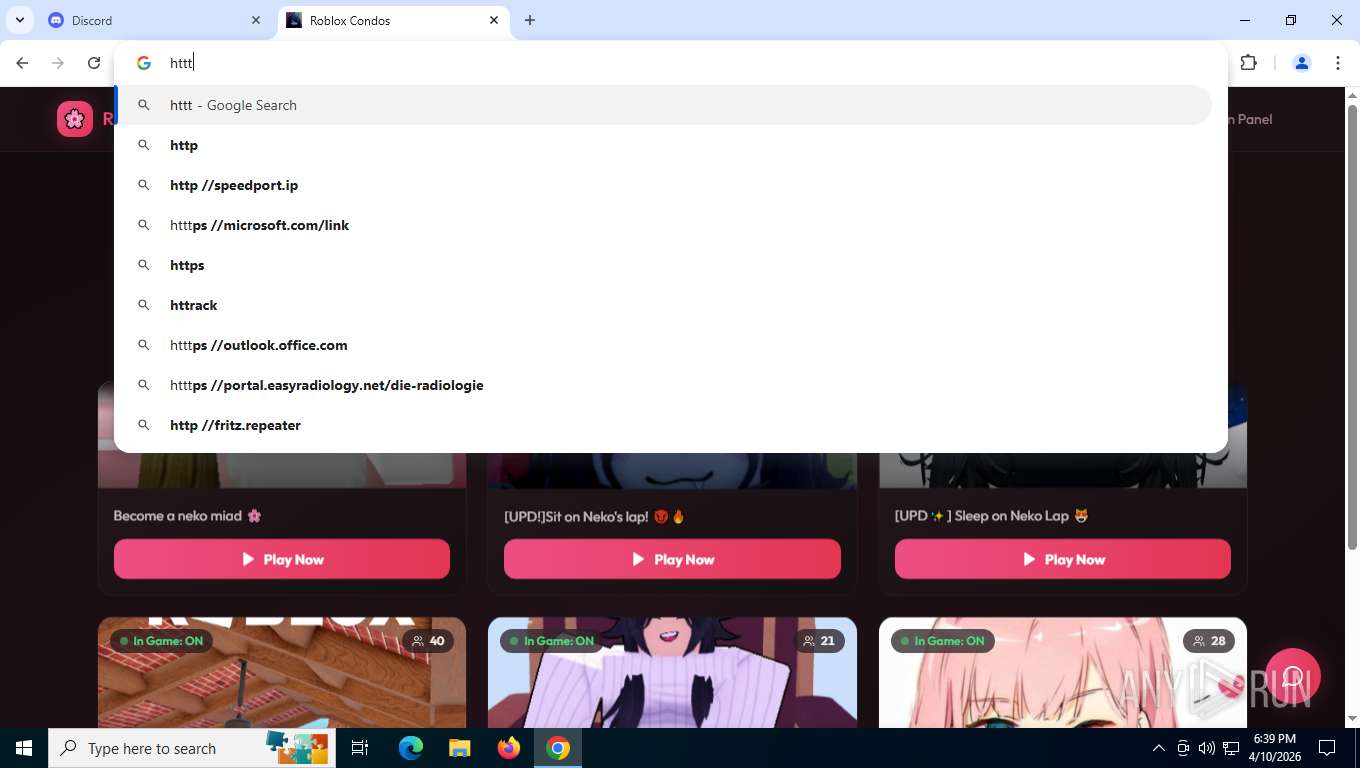Click the 'Sleep on Neko Lap' title
The image size is (1360, 768).
click(991, 516)
